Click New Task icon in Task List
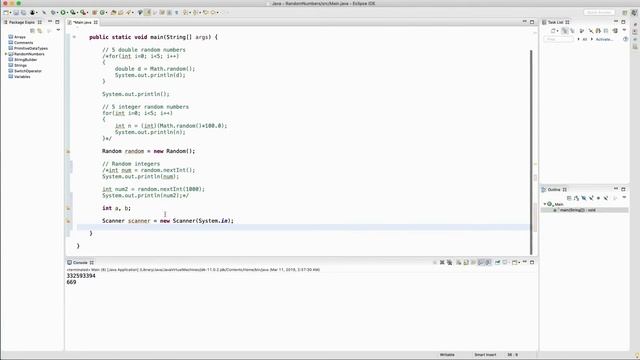 tap(553, 31)
